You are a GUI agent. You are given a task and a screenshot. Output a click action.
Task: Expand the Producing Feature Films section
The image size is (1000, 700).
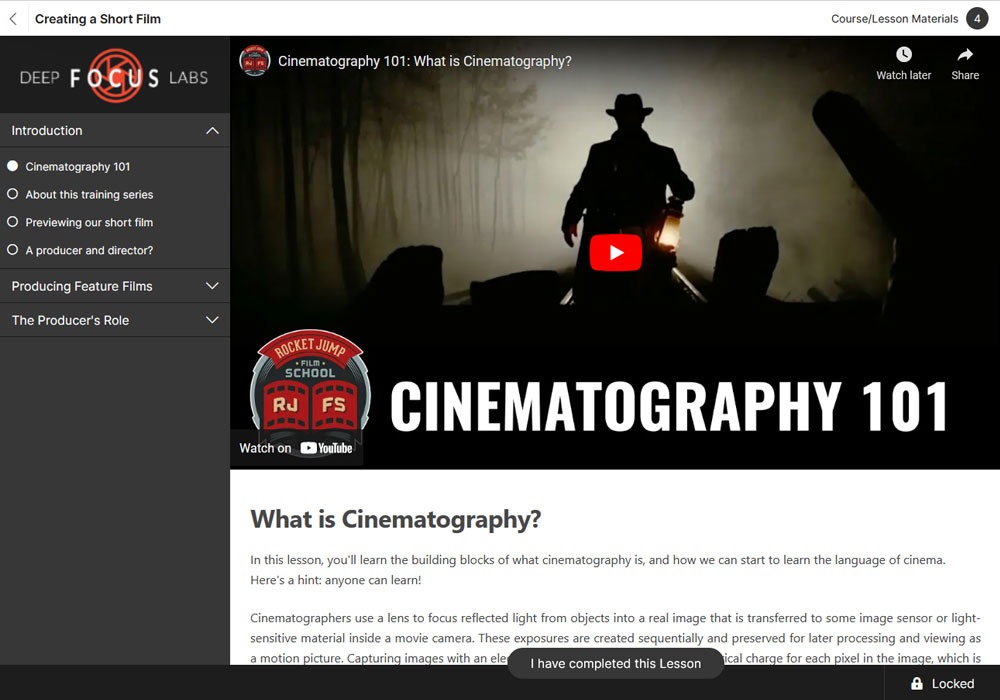[212, 286]
